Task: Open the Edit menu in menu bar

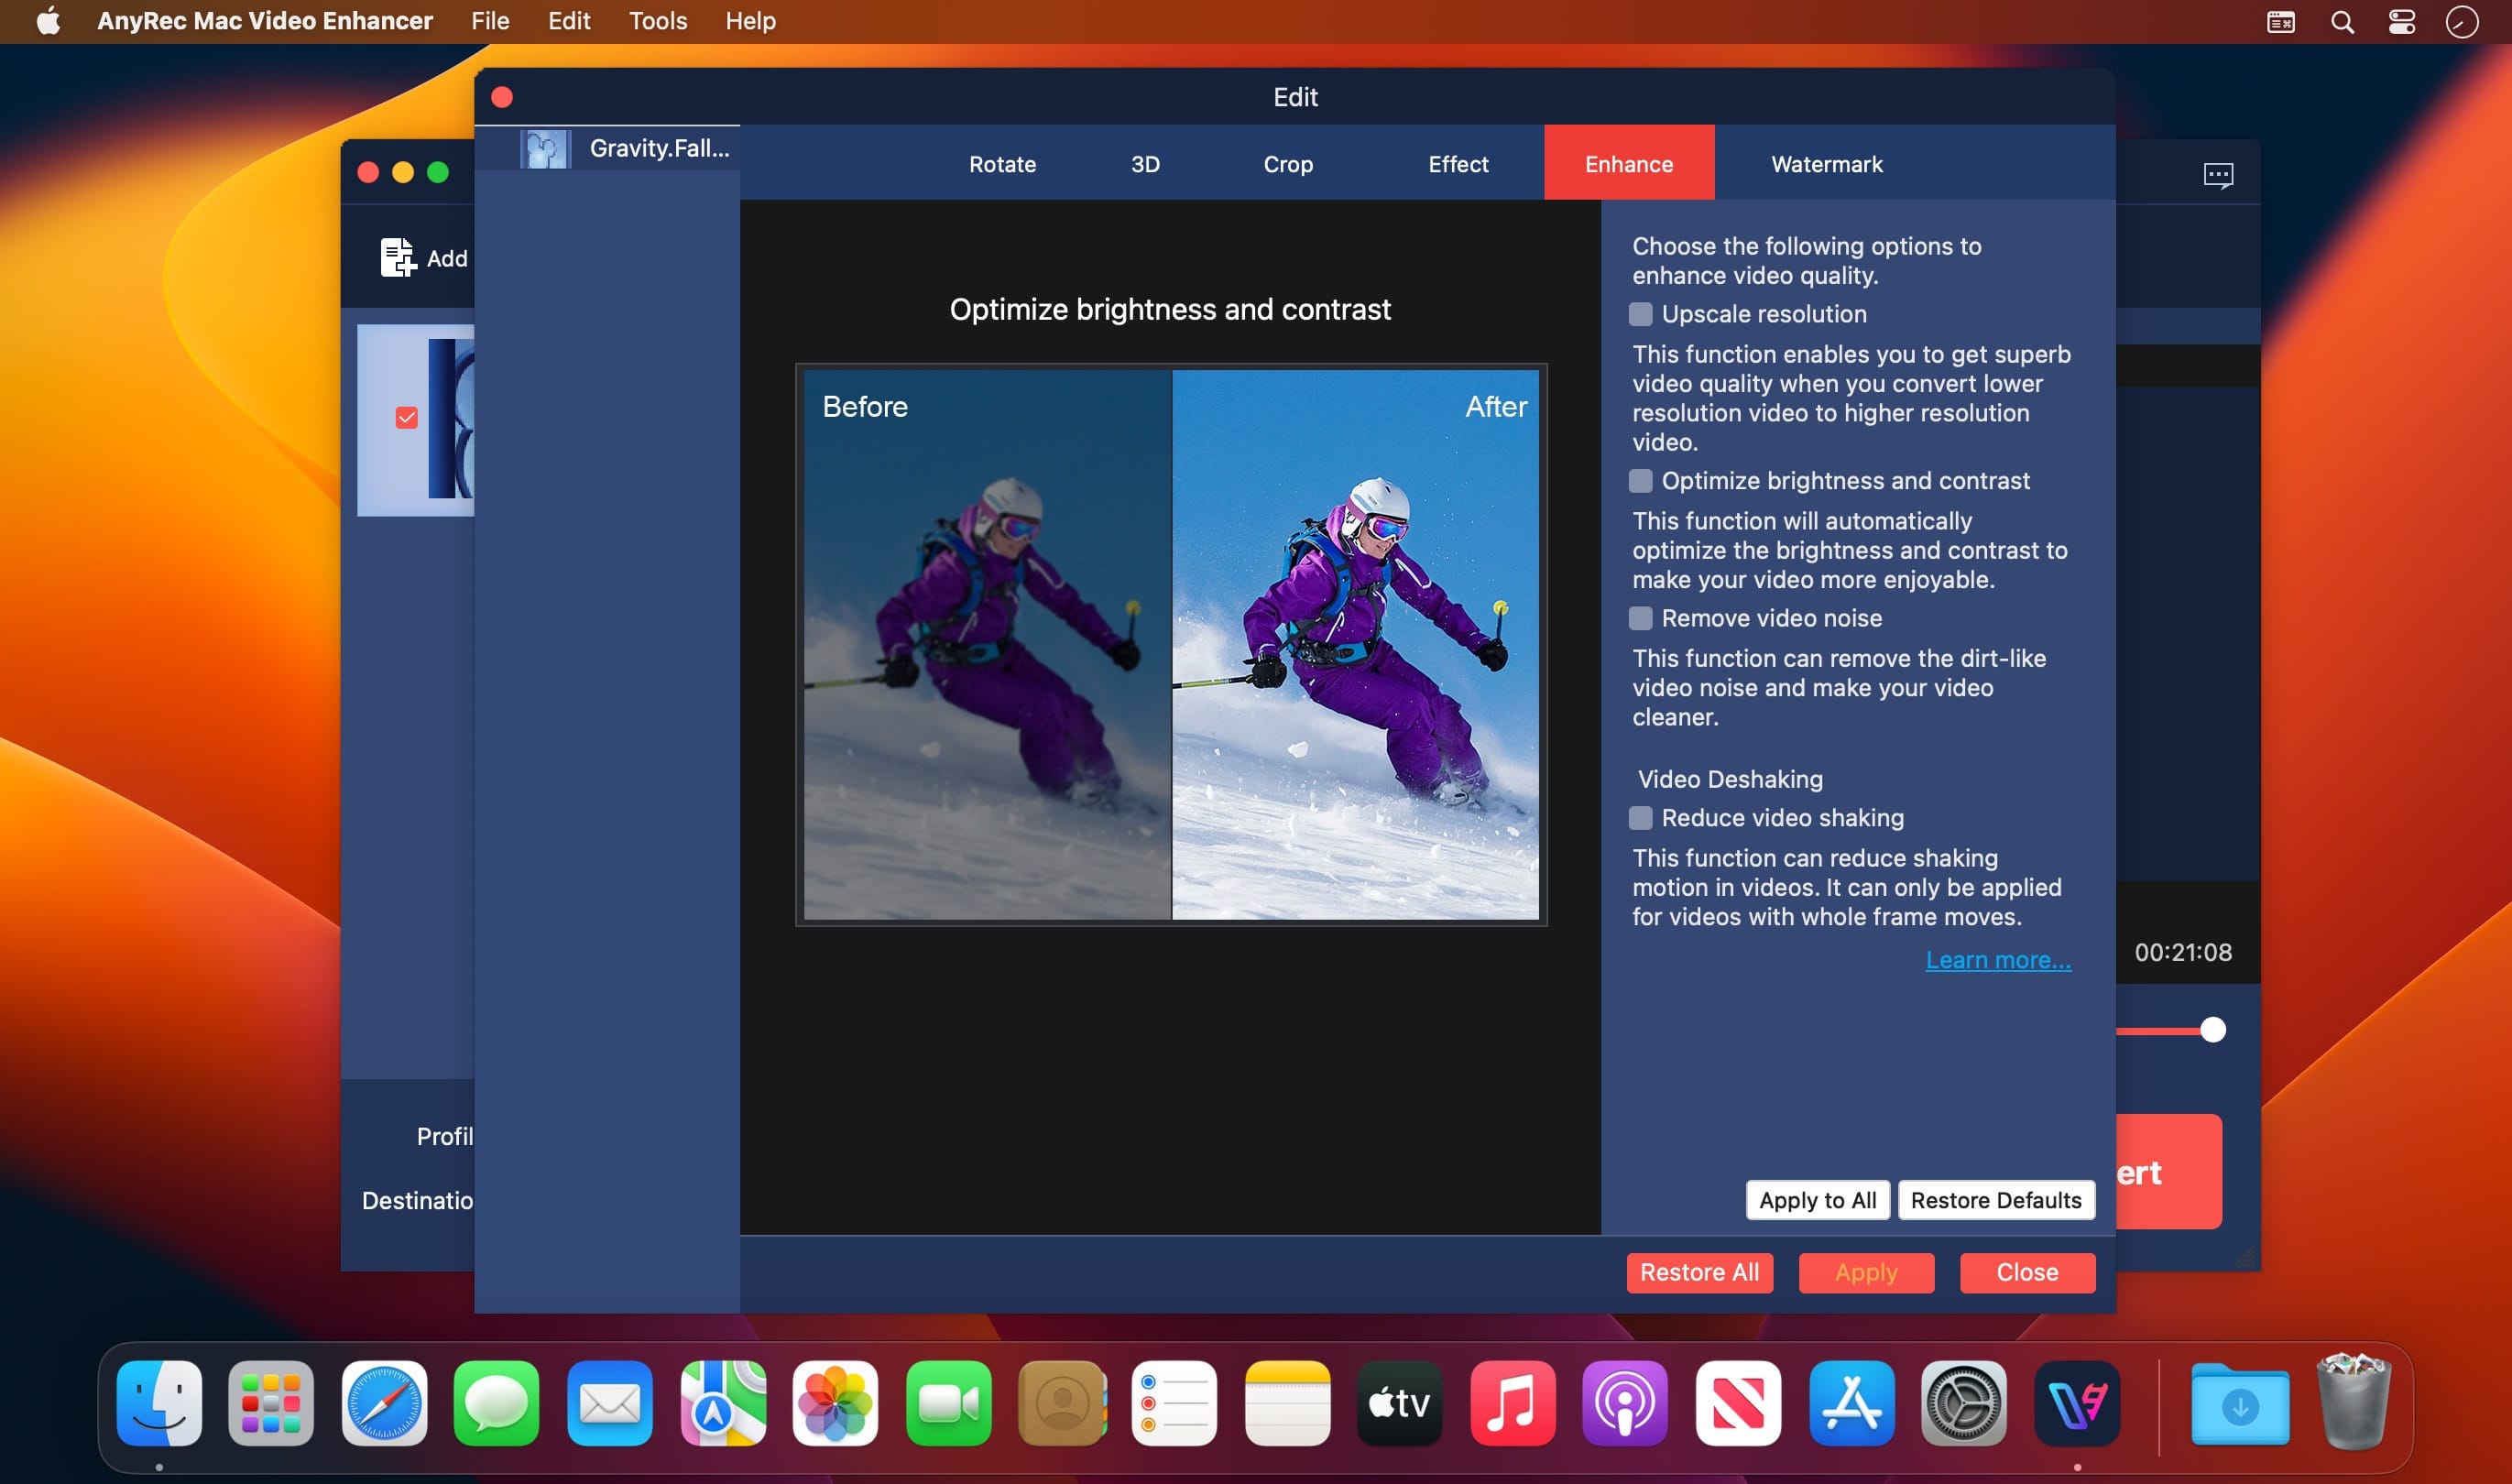Action: pyautogui.click(x=569, y=21)
